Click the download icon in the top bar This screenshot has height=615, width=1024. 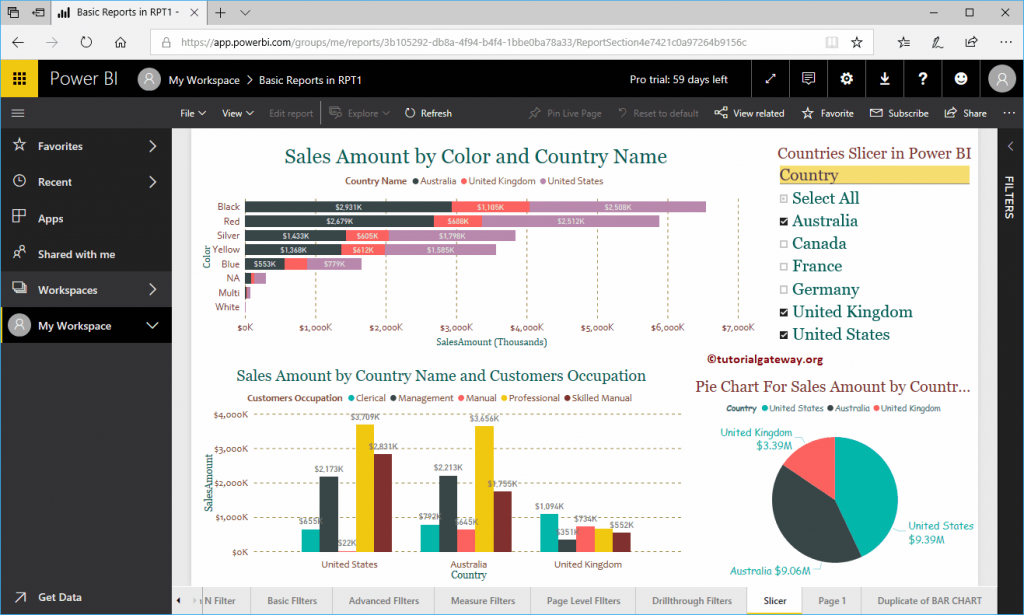(x=884, y=79)
